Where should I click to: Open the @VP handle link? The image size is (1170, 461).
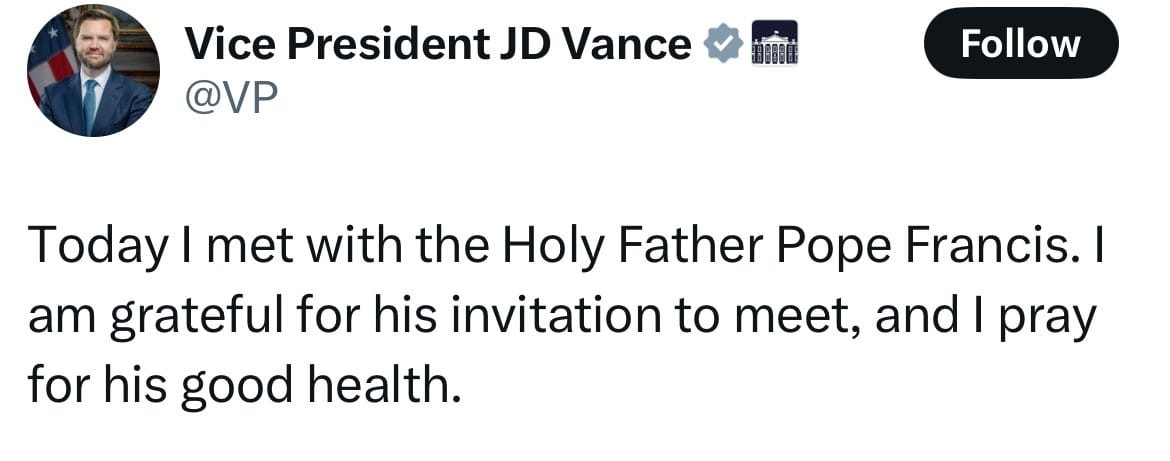pyautogui.click(x=230, y=98)
